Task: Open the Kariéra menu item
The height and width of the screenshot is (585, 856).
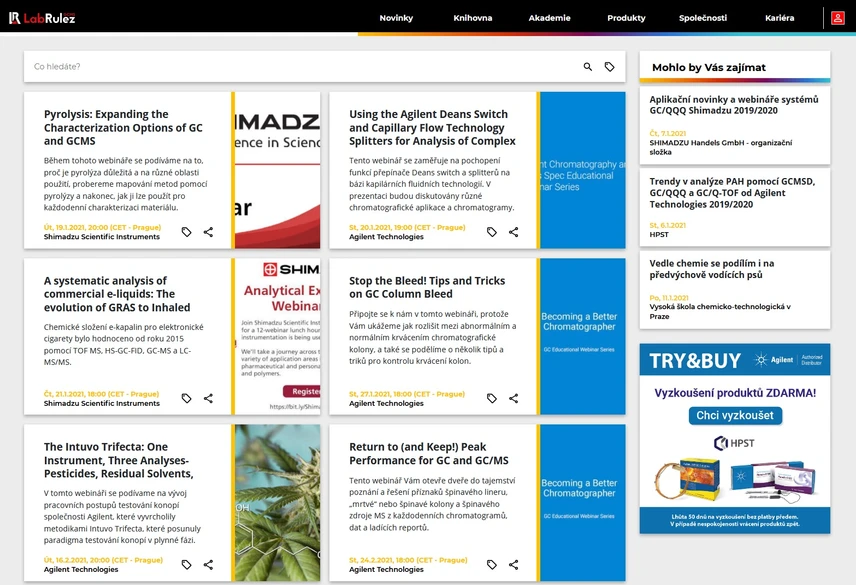Action: pyautogui.click(x=780, y=18)
